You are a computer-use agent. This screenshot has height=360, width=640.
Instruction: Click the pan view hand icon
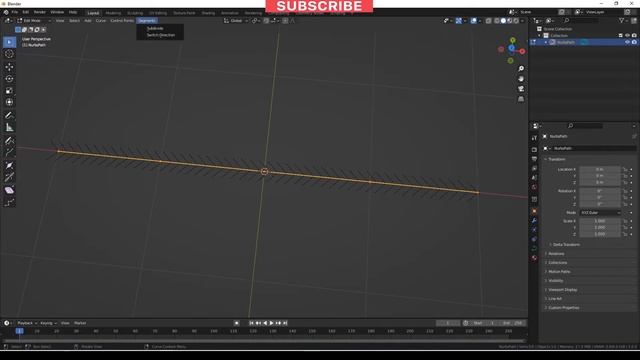coord(521,79)
